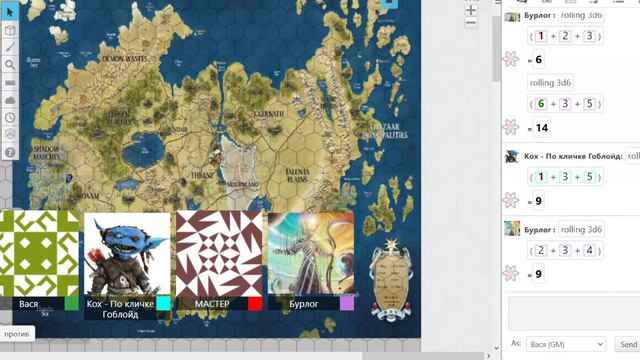Select the arrow Select tool
The image size is (640, 360).
tap(10, 12)
